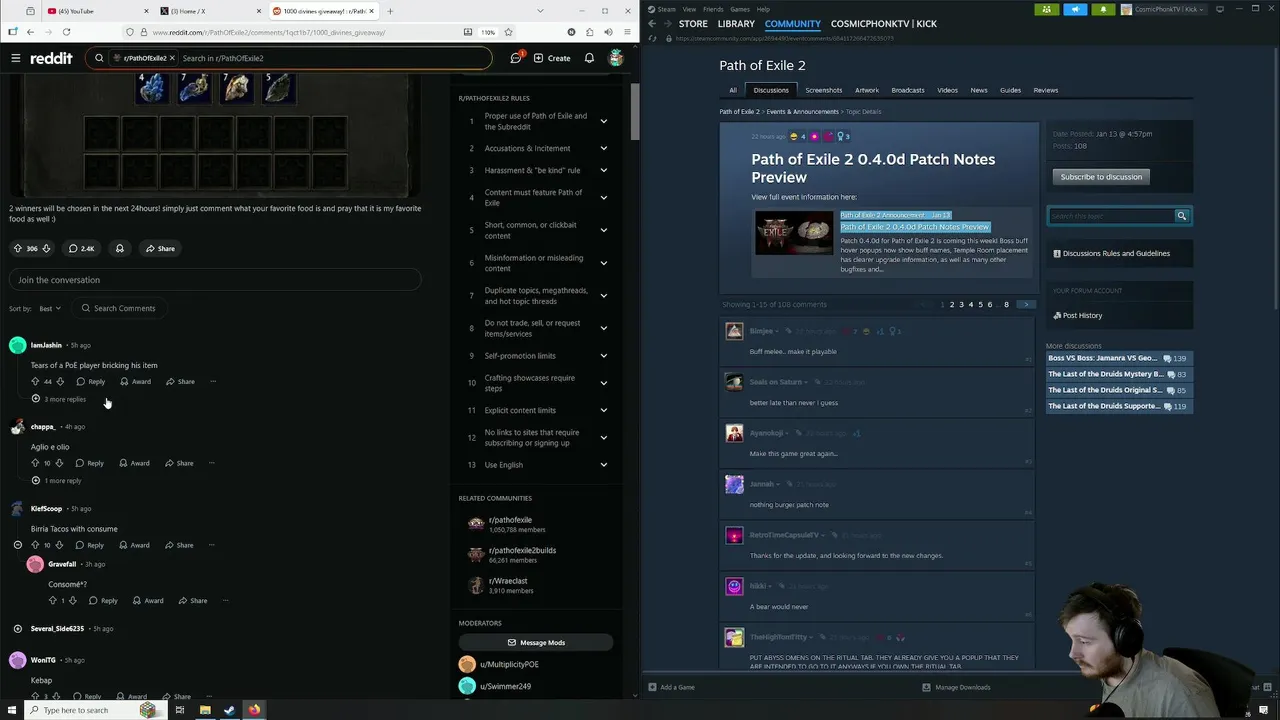Message the subreddit moderators
1280x720 pixels.
536,642
